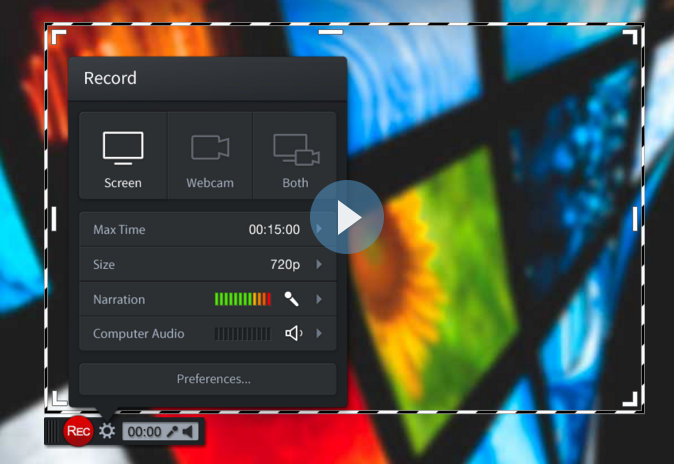This screenshot has width=674, height=464.
Task: Click the toolbar microphone indicator icon
Action: 172,431
